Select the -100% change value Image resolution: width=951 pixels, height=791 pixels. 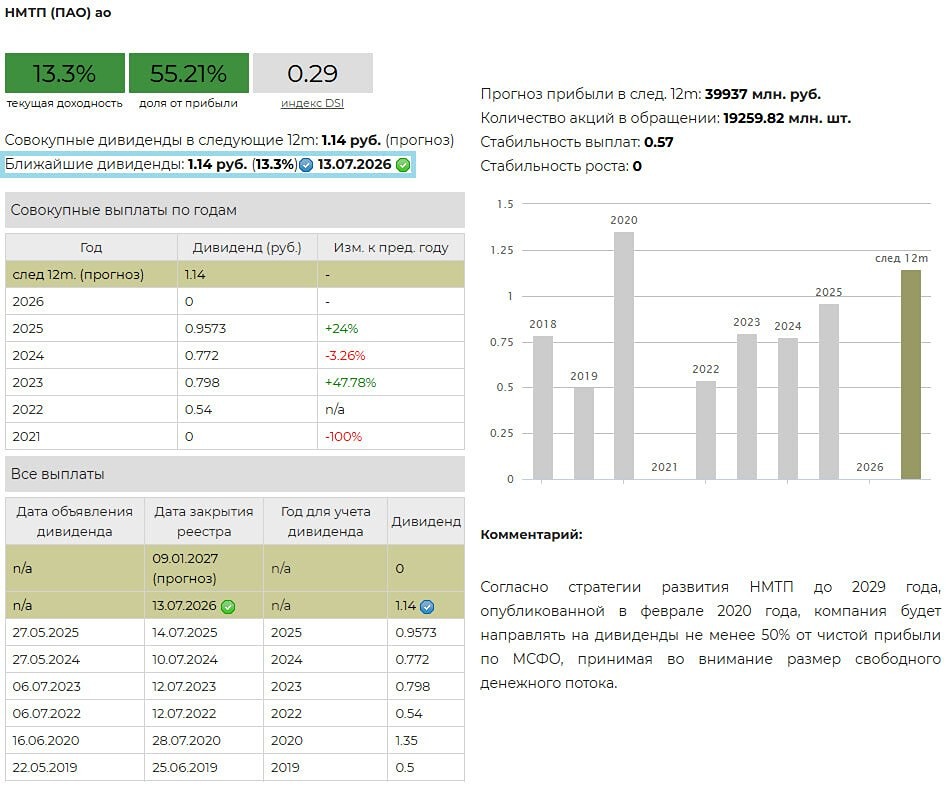pyautogui.click(x=343, y=437)
